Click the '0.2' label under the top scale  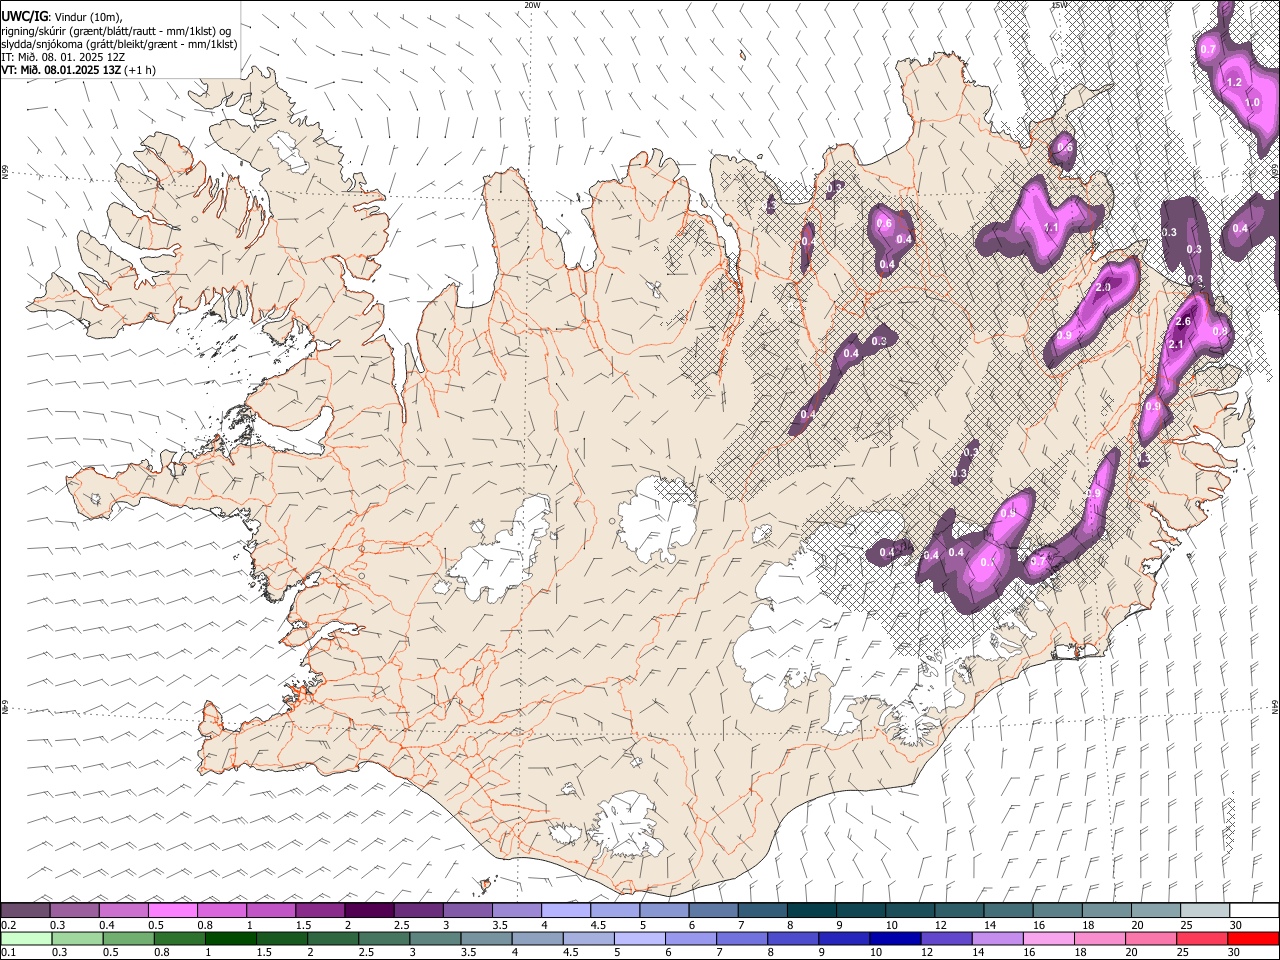(8, 925)
